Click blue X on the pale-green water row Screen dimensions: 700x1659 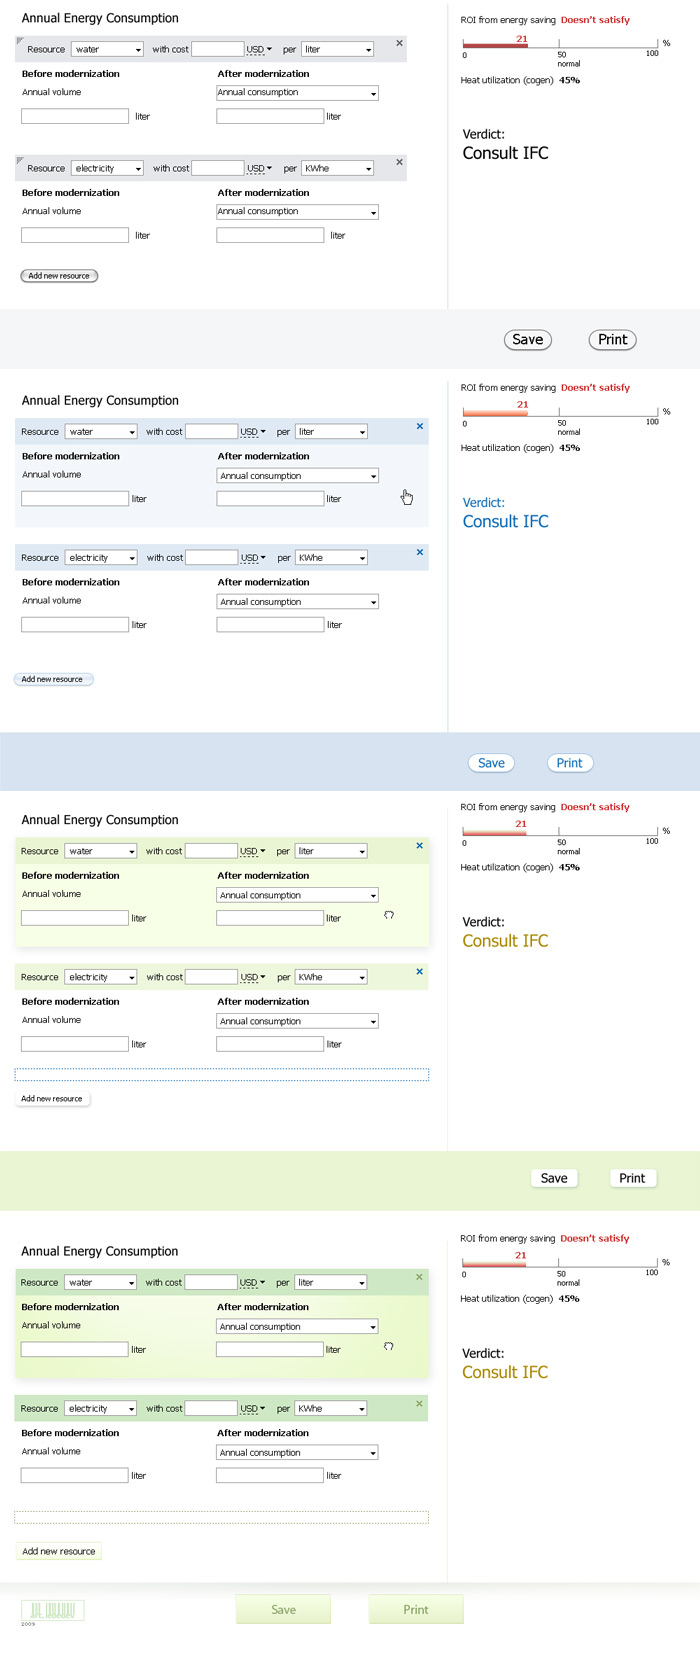(x=420, y=846)
